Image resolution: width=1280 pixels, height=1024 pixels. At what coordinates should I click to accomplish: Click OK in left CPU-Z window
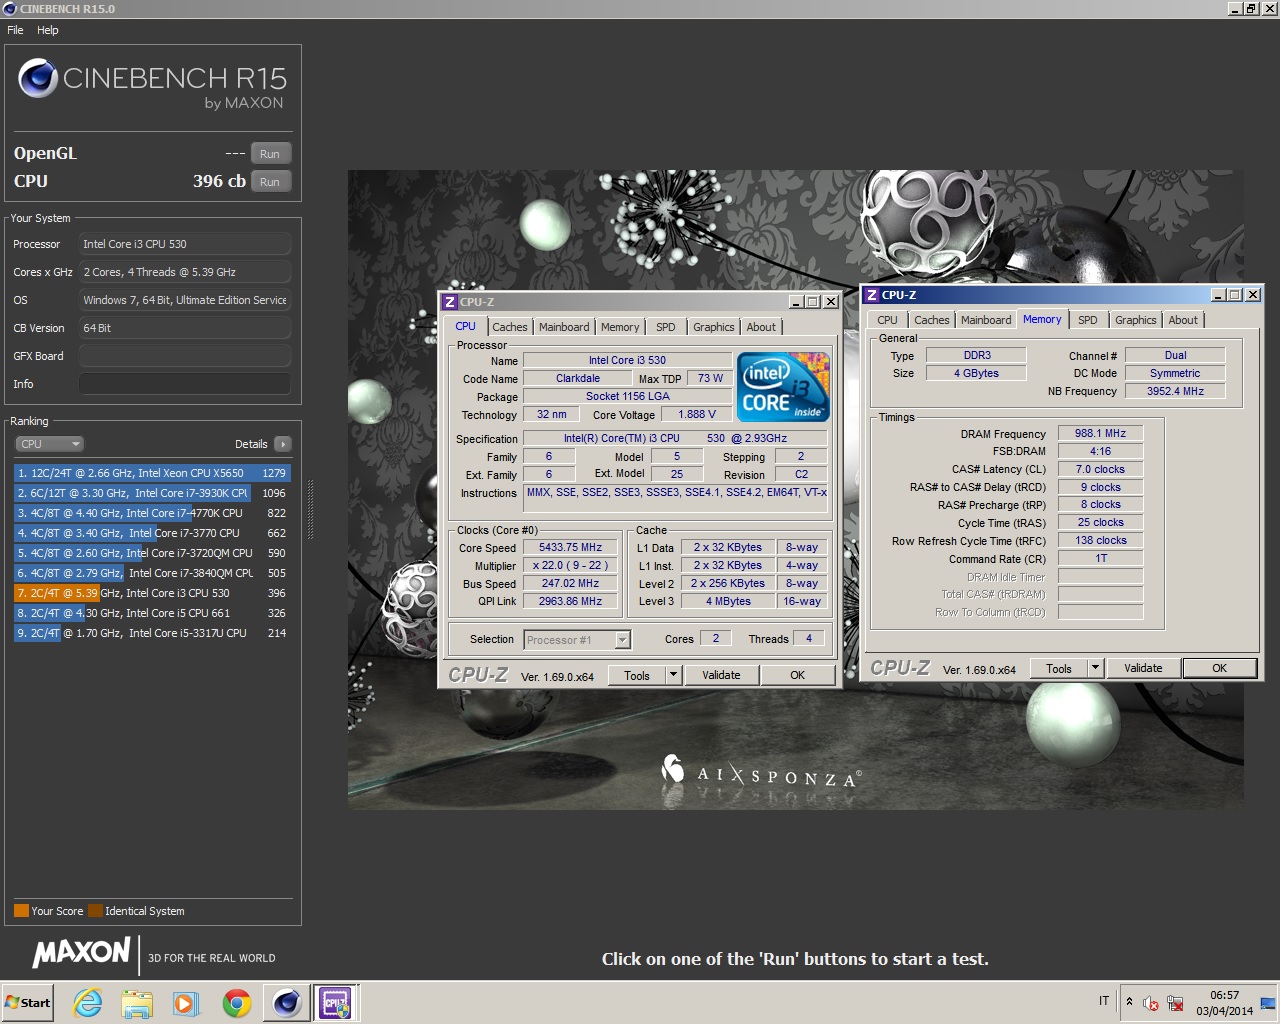click(x=797, y=676)
